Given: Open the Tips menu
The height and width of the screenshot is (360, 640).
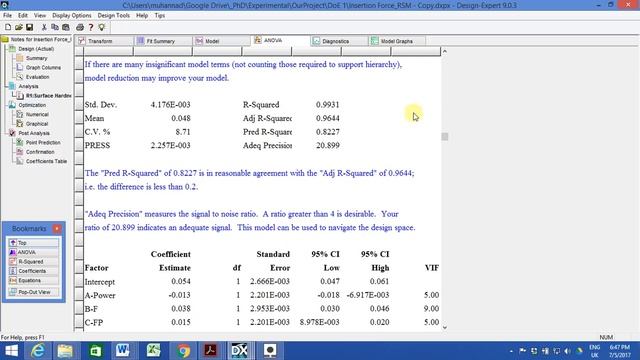Looking at the screenshot, I should tap(160, 16).
